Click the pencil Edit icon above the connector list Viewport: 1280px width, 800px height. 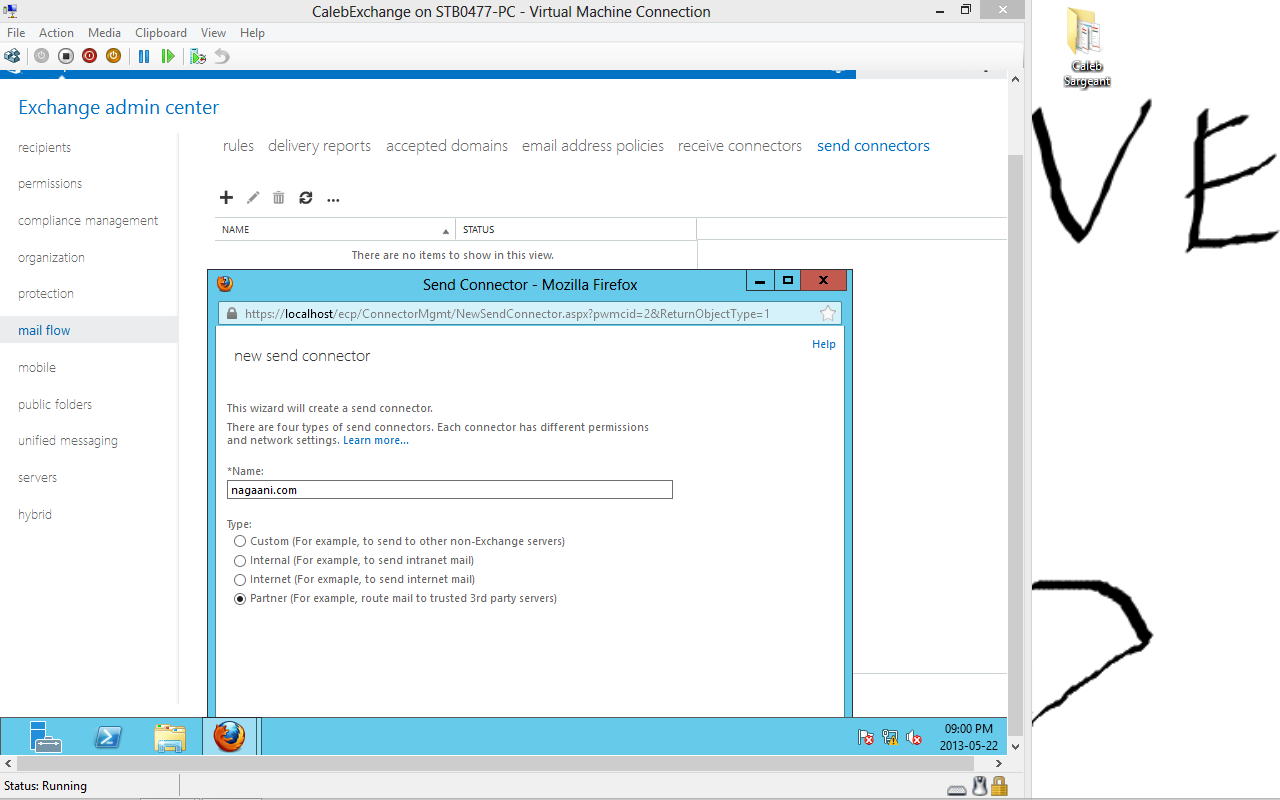click(253, 198)
